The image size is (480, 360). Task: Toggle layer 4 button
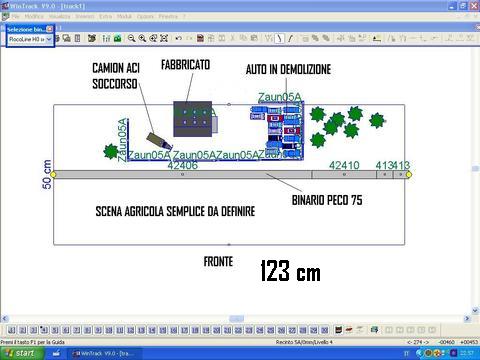click(44, 330)
